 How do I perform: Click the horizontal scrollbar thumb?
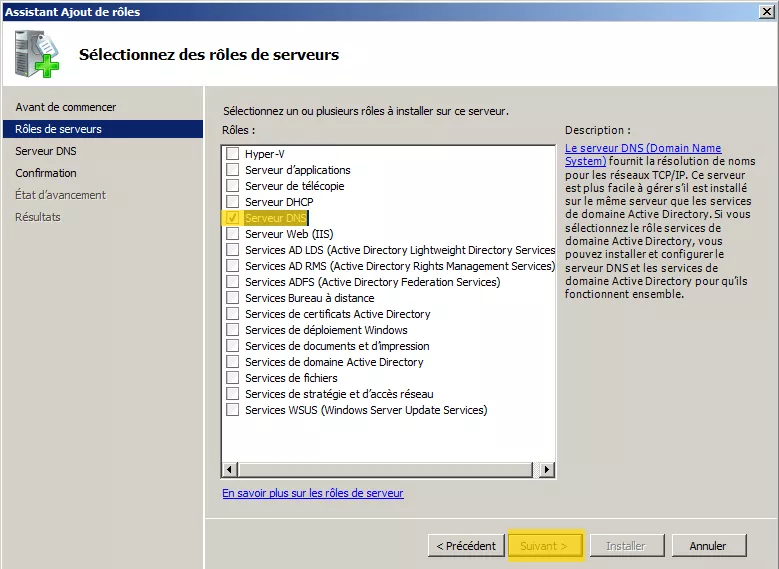pyautogui.click(x=386, y=469)
